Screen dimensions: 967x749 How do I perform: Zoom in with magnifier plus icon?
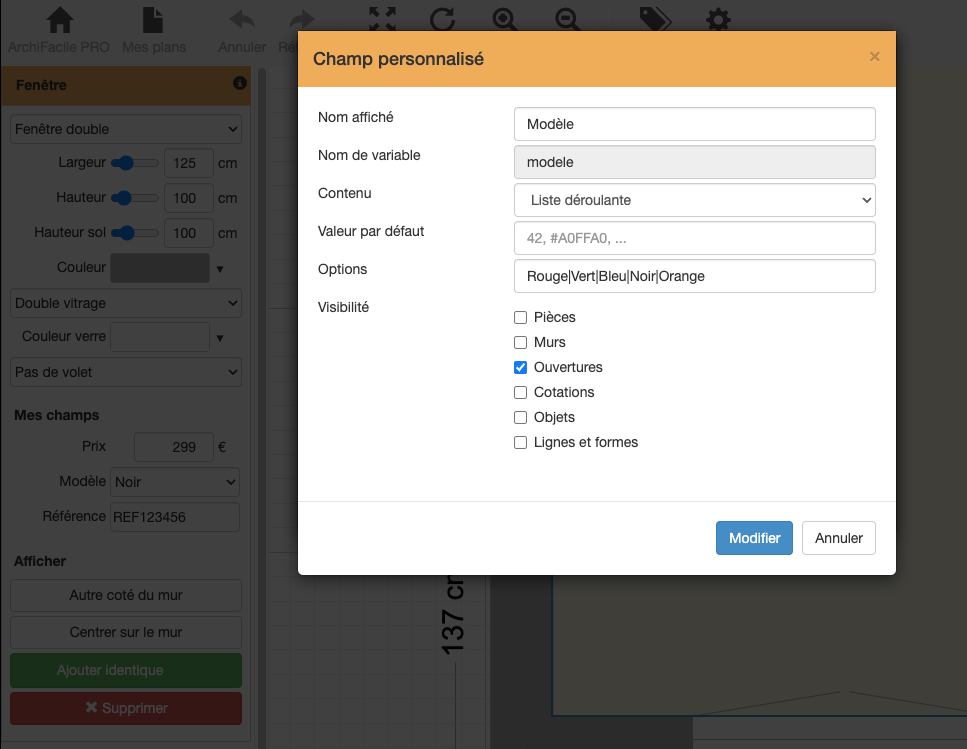click(506, 20)
